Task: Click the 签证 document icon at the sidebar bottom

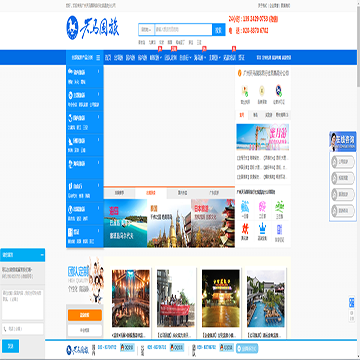Action: [70, 232]
